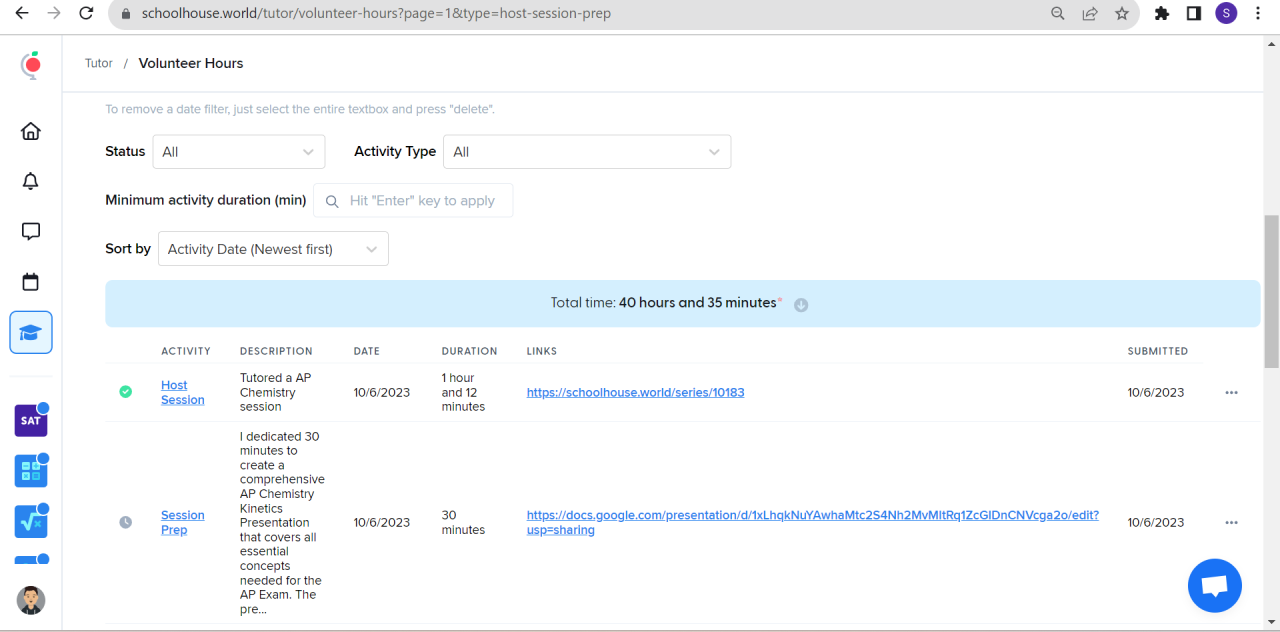Open the Session Prep activity link

[182, 522]
